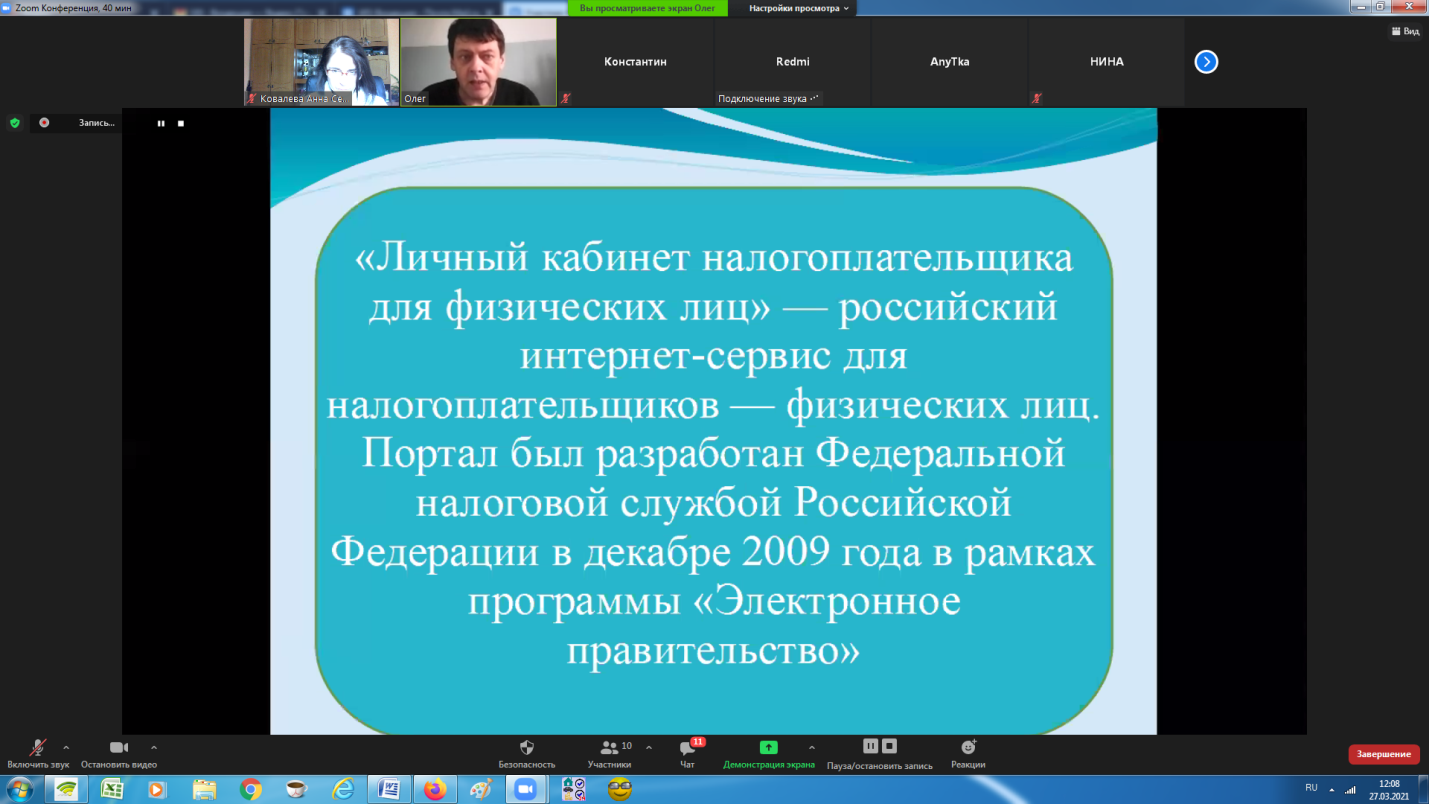This screenshot has width=1429, height=804.
Task: Expand the arrow next to Участники
Action: (x=649, y=747)
